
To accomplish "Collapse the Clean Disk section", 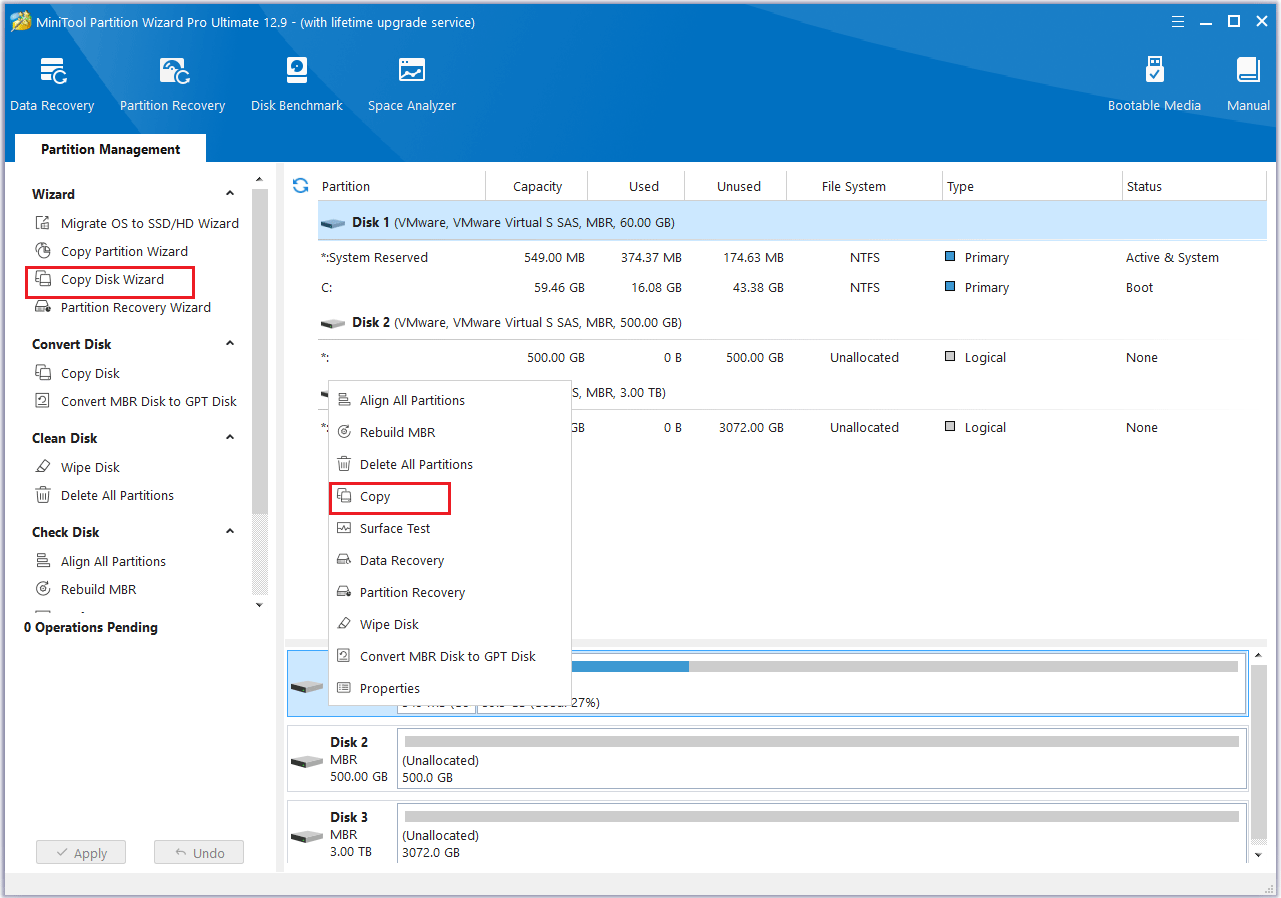I will tap(230, 438).
